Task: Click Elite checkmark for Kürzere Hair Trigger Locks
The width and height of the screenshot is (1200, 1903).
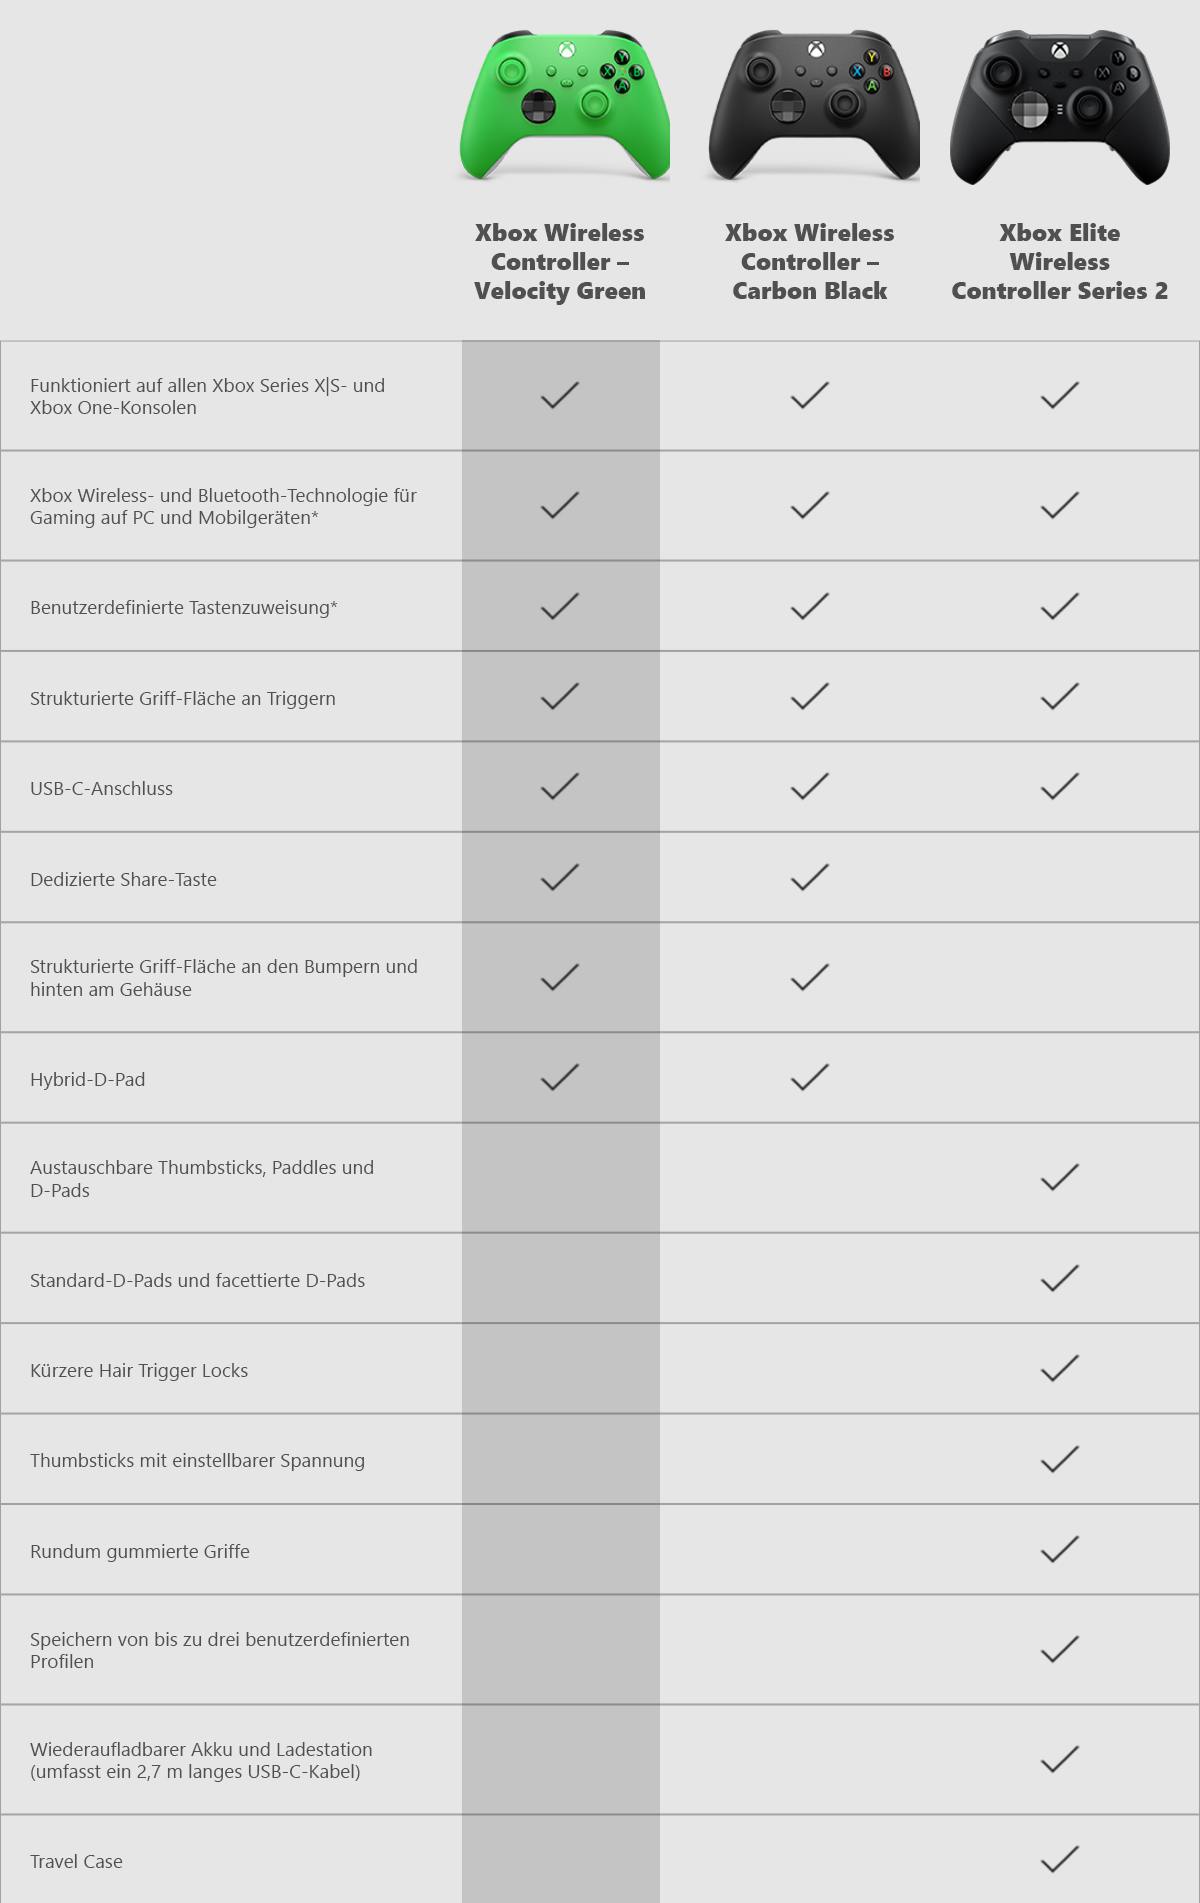Action: tap(1060, 1369)
